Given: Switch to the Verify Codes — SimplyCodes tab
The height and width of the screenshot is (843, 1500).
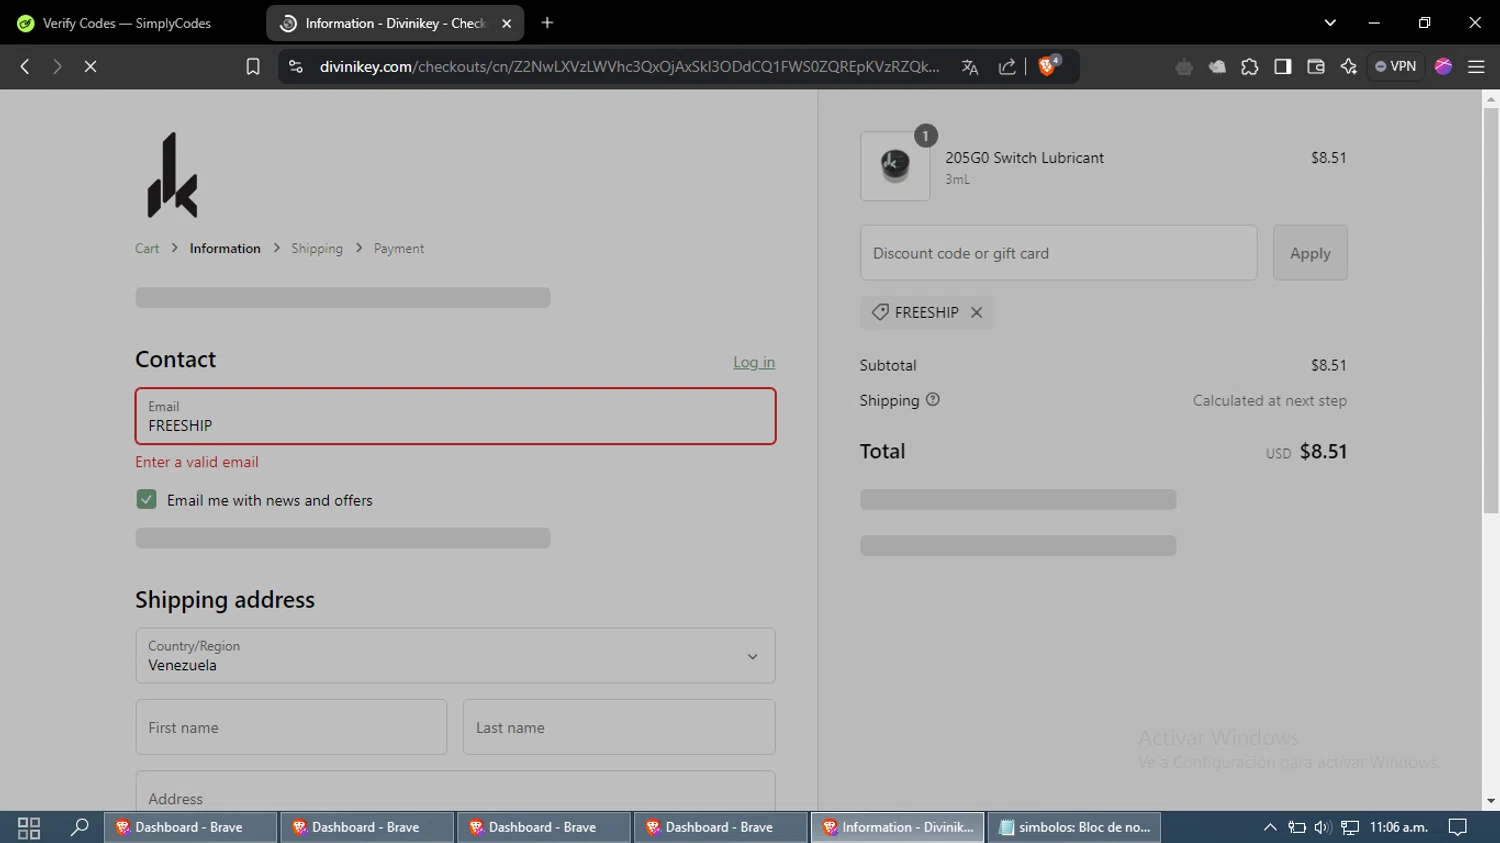Looking at the screenshot, I should 127,23.
